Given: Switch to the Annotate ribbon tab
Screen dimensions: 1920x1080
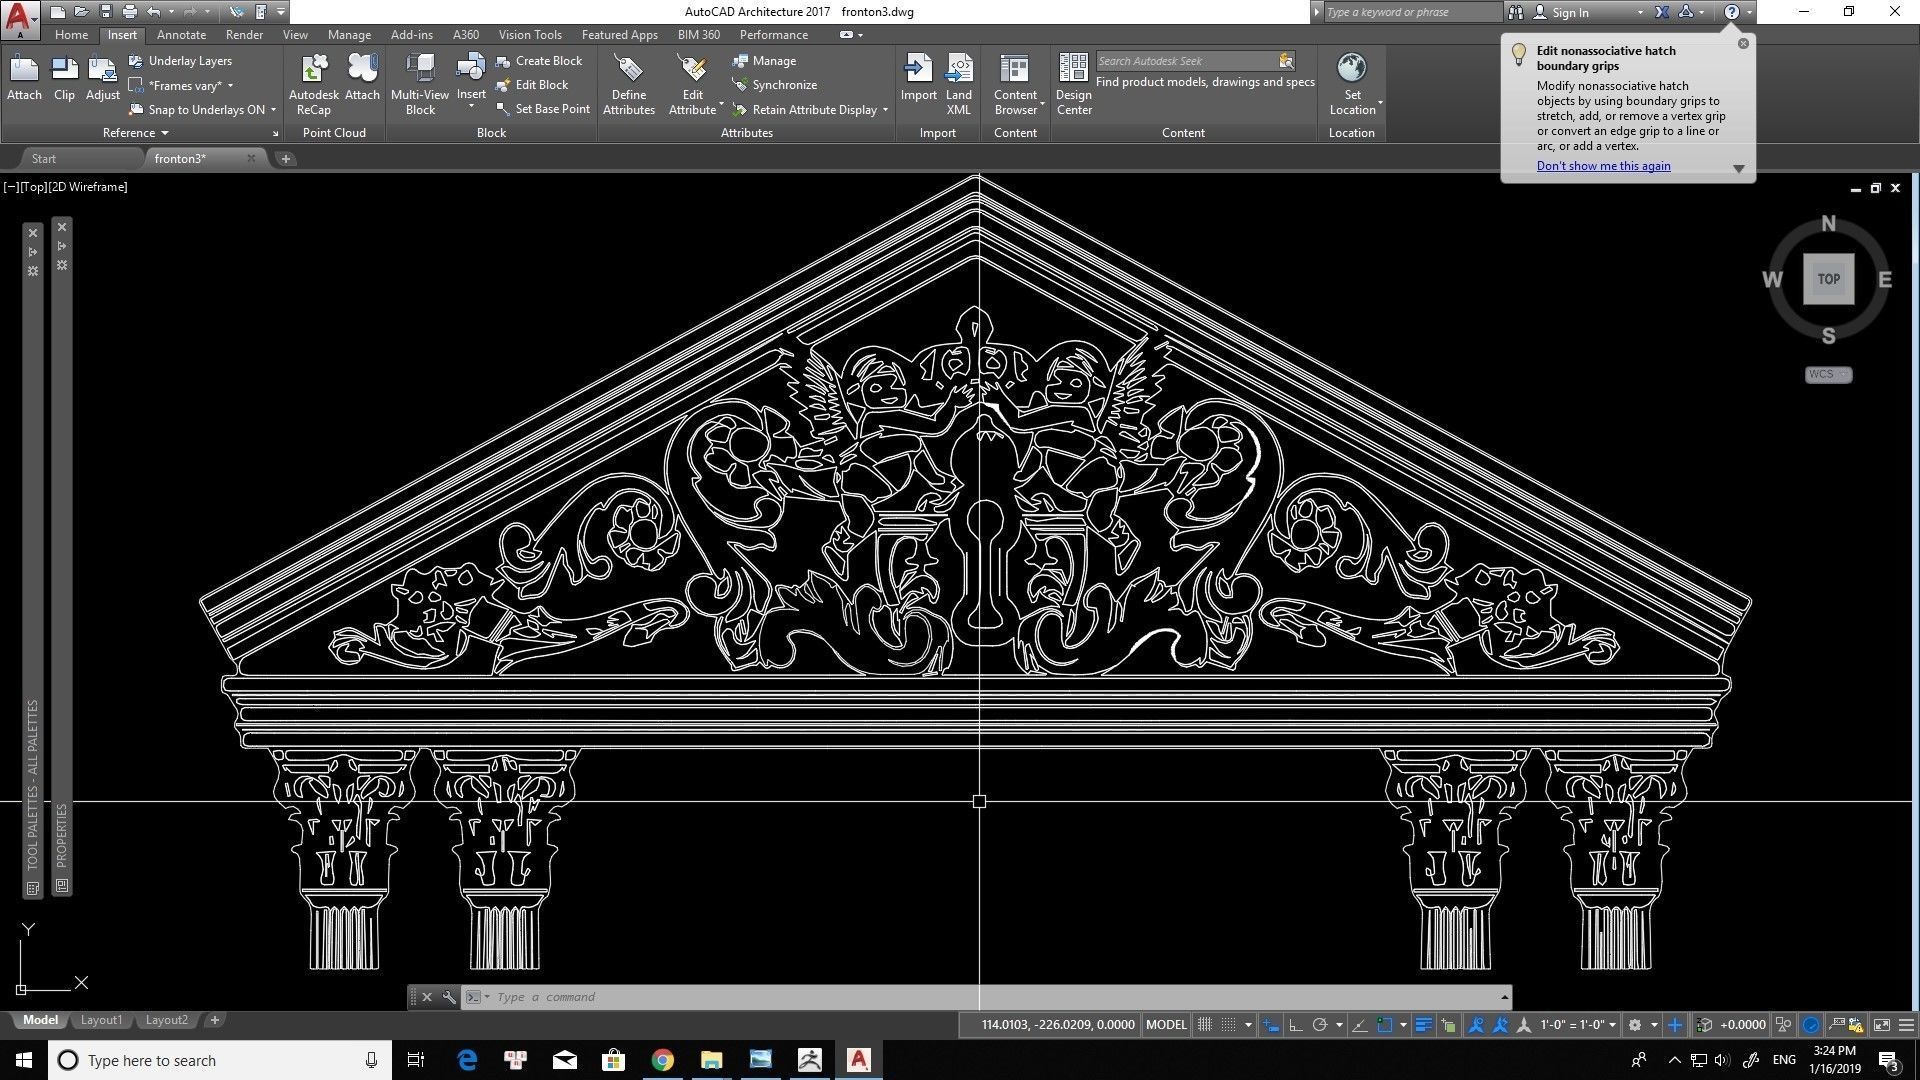Looking at the screenshot, I should (181, 35).
